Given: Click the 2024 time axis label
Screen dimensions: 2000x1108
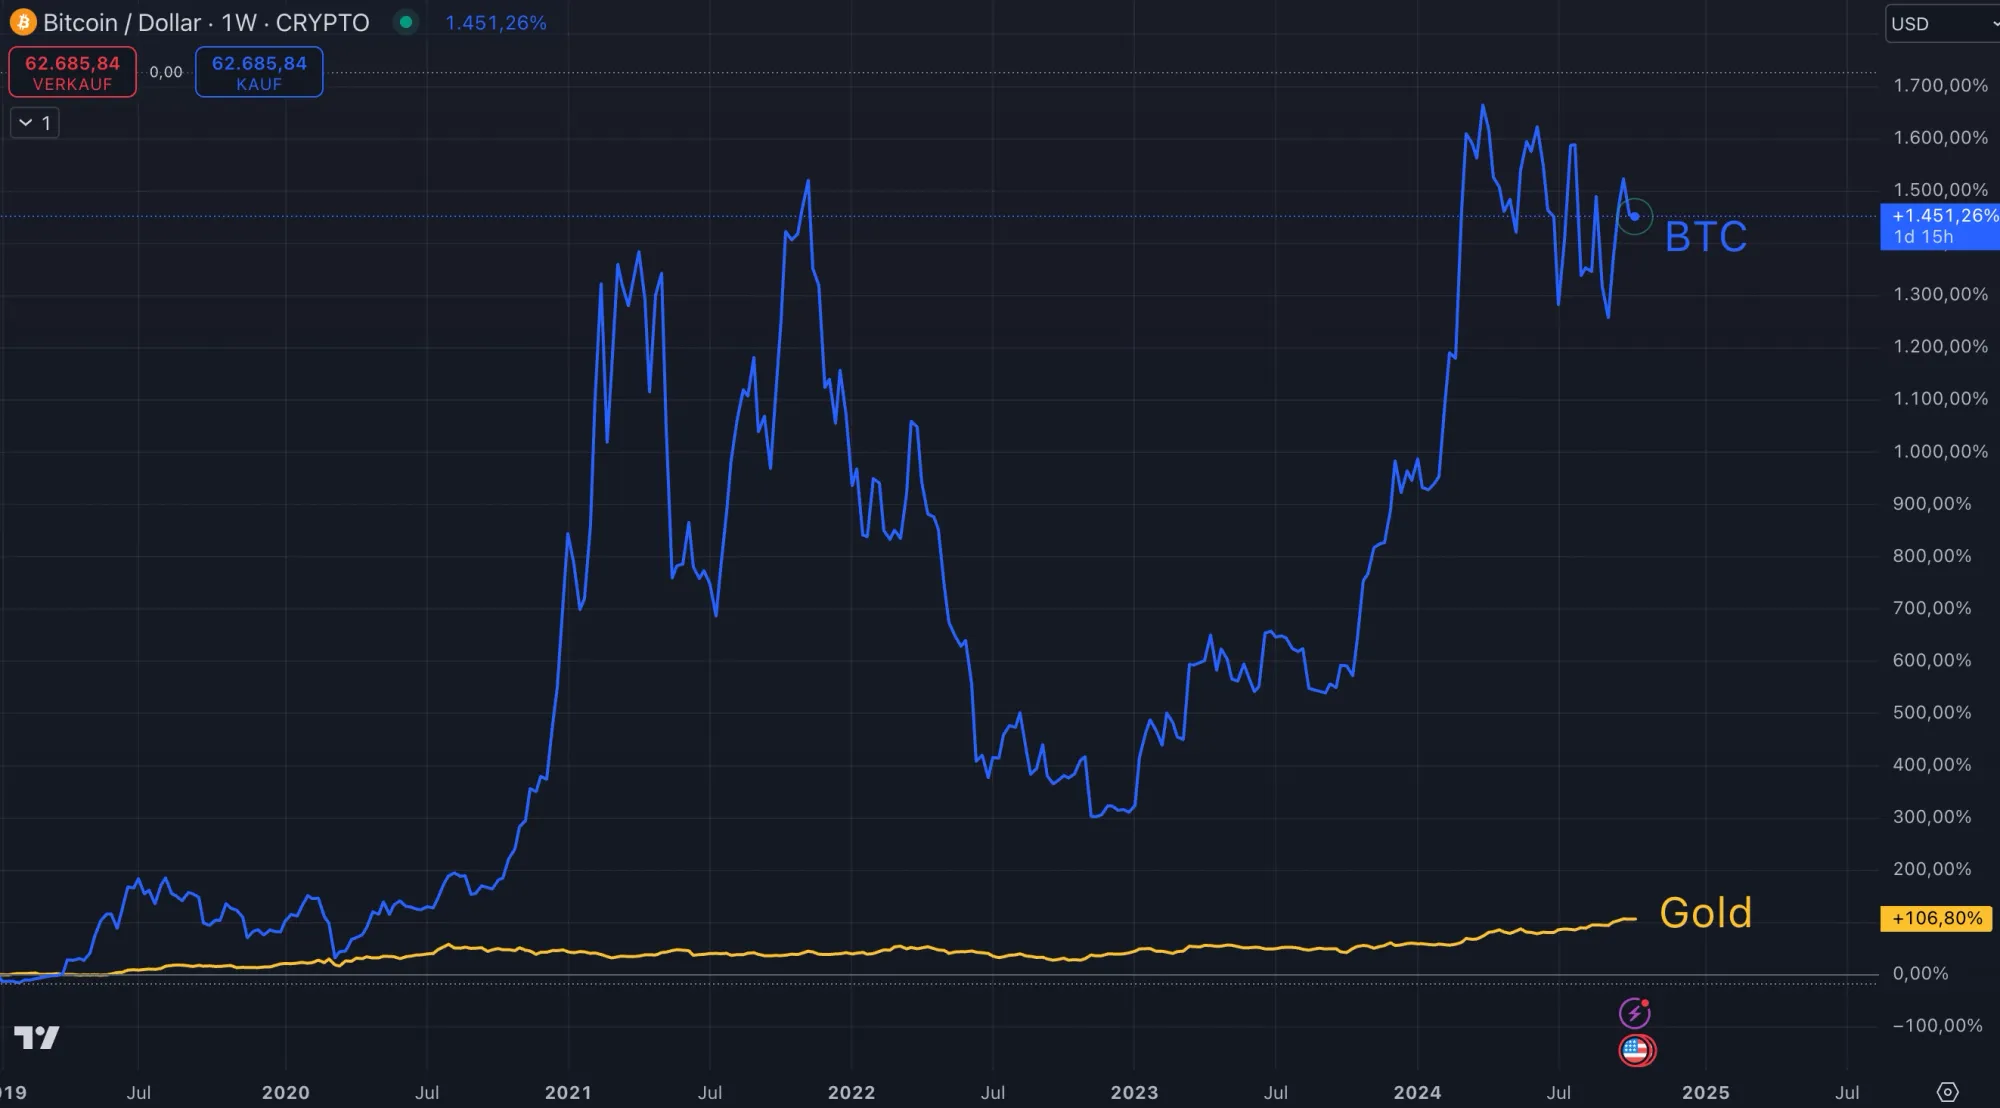Looking at the screenshot, I should tap(1417, 1093).
